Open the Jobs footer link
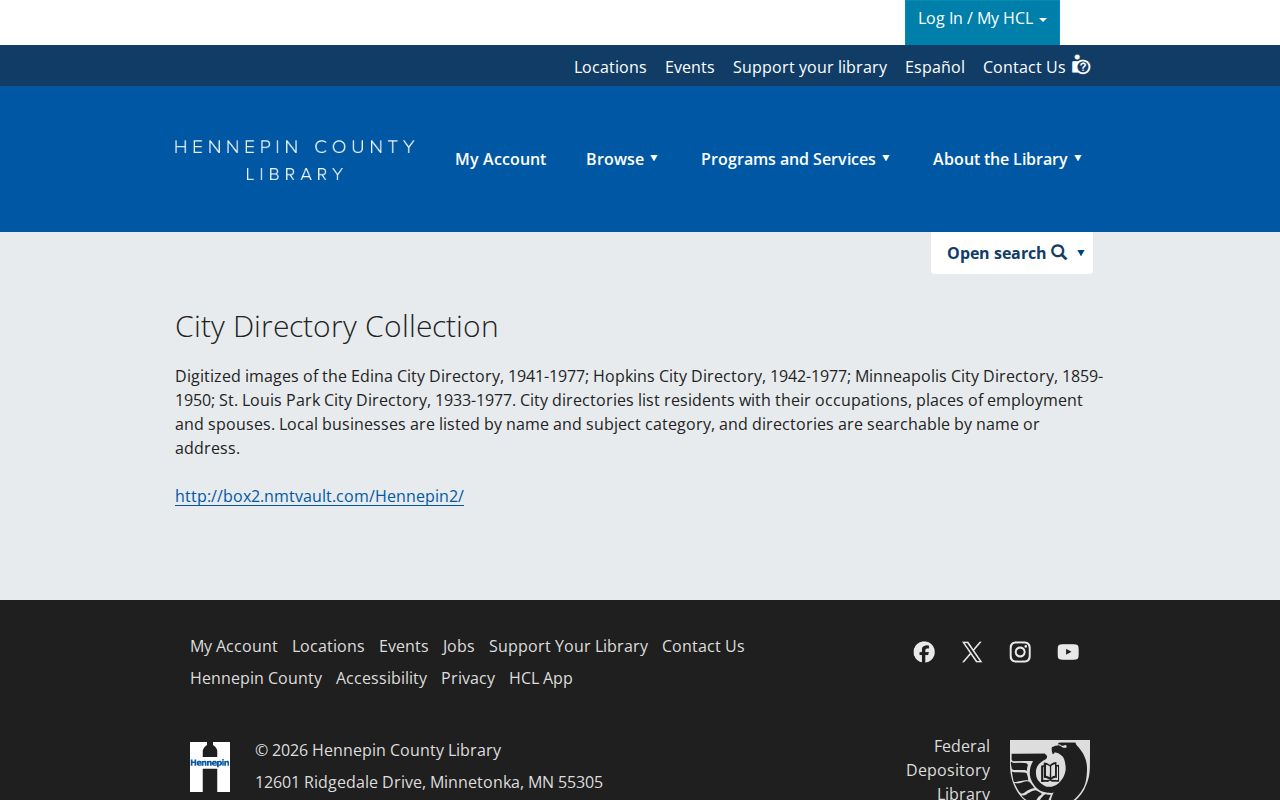 point(459,646)
